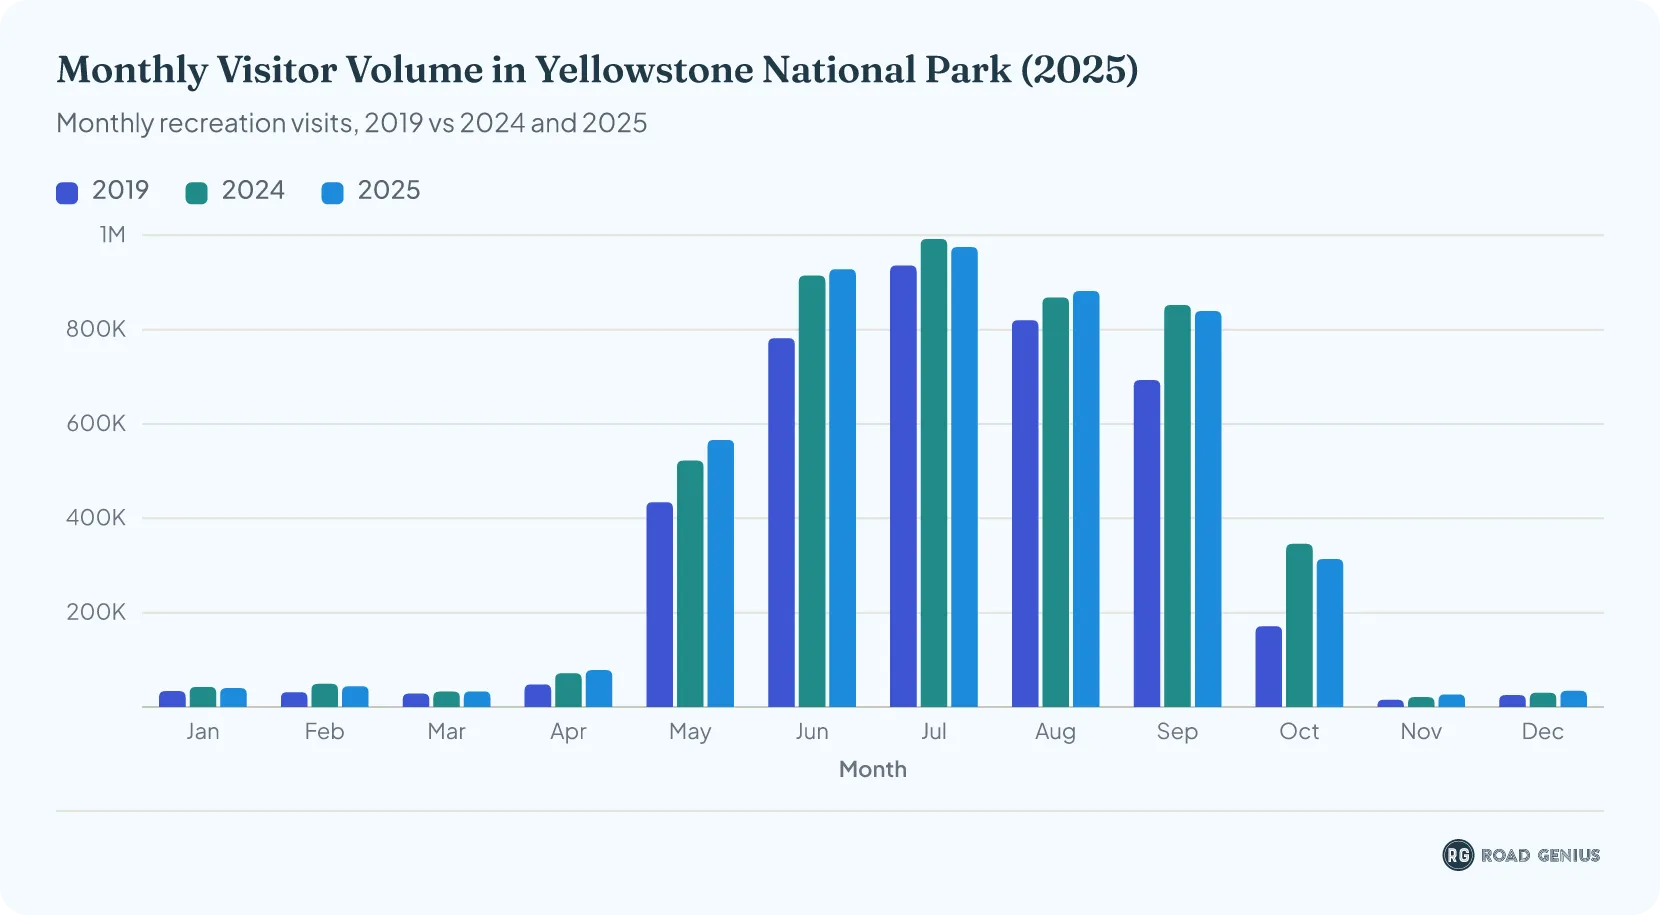Screen dimensions: 1660x915
Task: Click the Oct 2025 bar
Action: [1330, 633]
